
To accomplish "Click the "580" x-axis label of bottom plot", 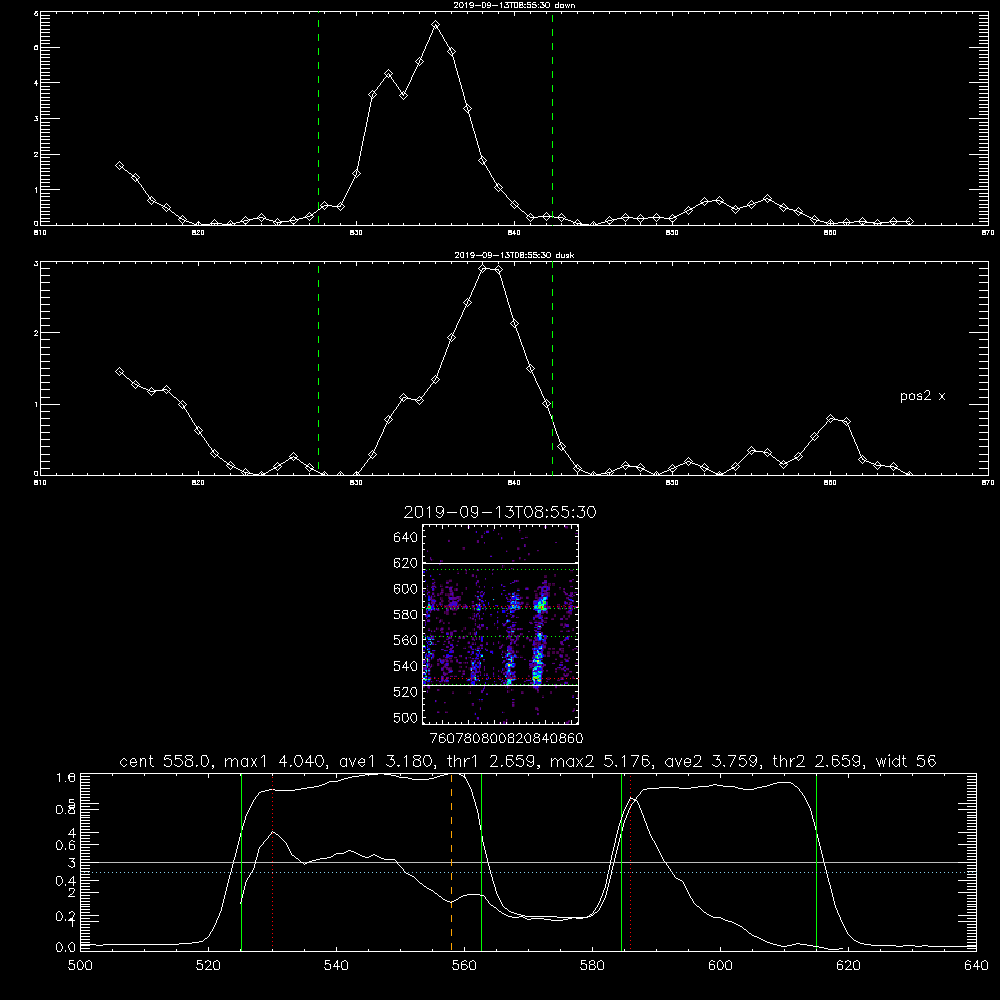I will pos(592,966).
